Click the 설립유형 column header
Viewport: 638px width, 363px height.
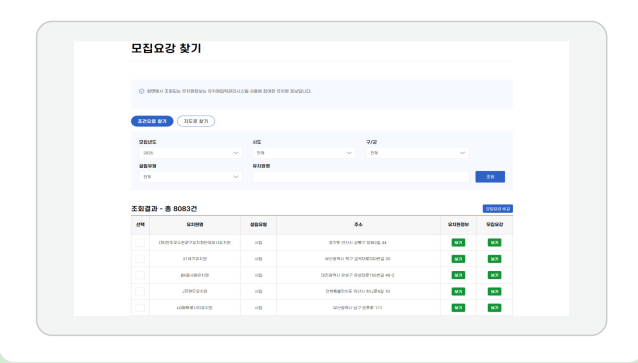[x=258, y=225]
